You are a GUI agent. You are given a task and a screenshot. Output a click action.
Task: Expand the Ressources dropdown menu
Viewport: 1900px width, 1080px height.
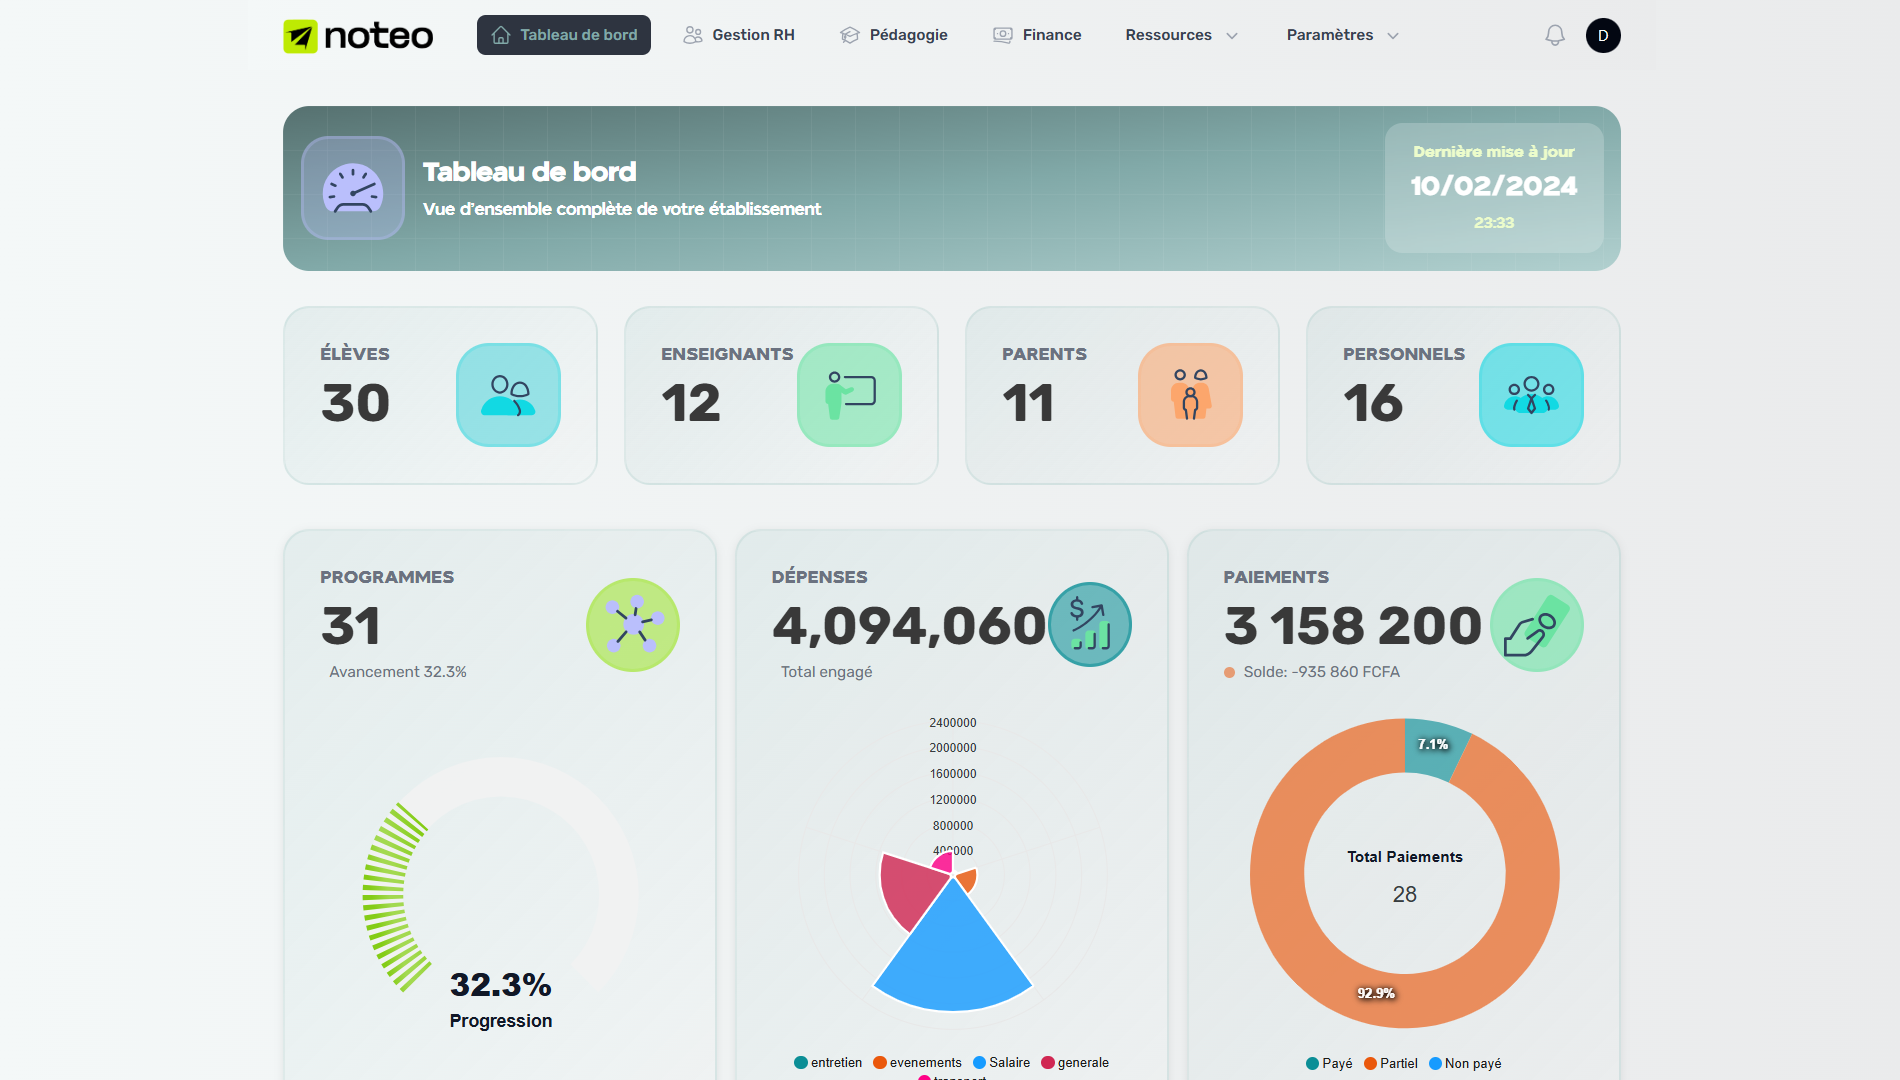coord(1181,35)
